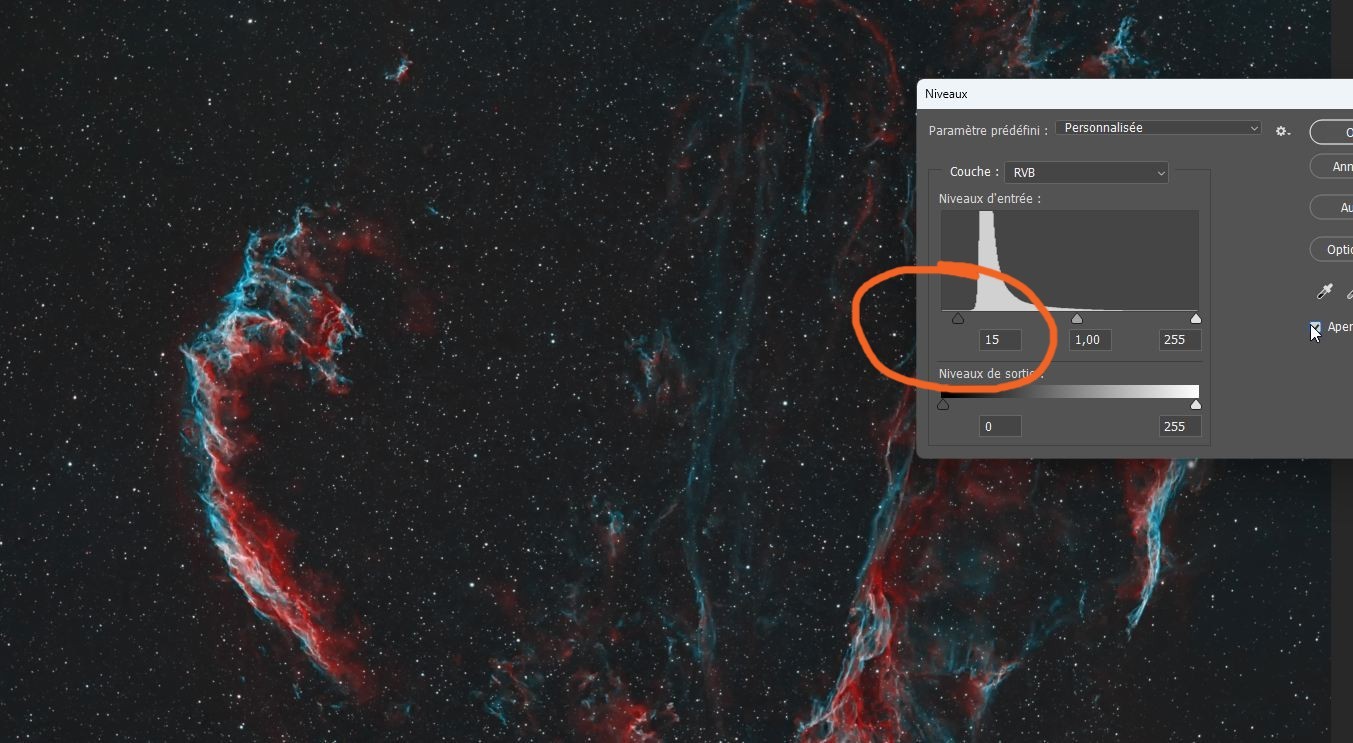The width and height of the screenshot is (1353, 743).
Task: Click the input shadows slider handle
Action: click(x=958, y=319)
